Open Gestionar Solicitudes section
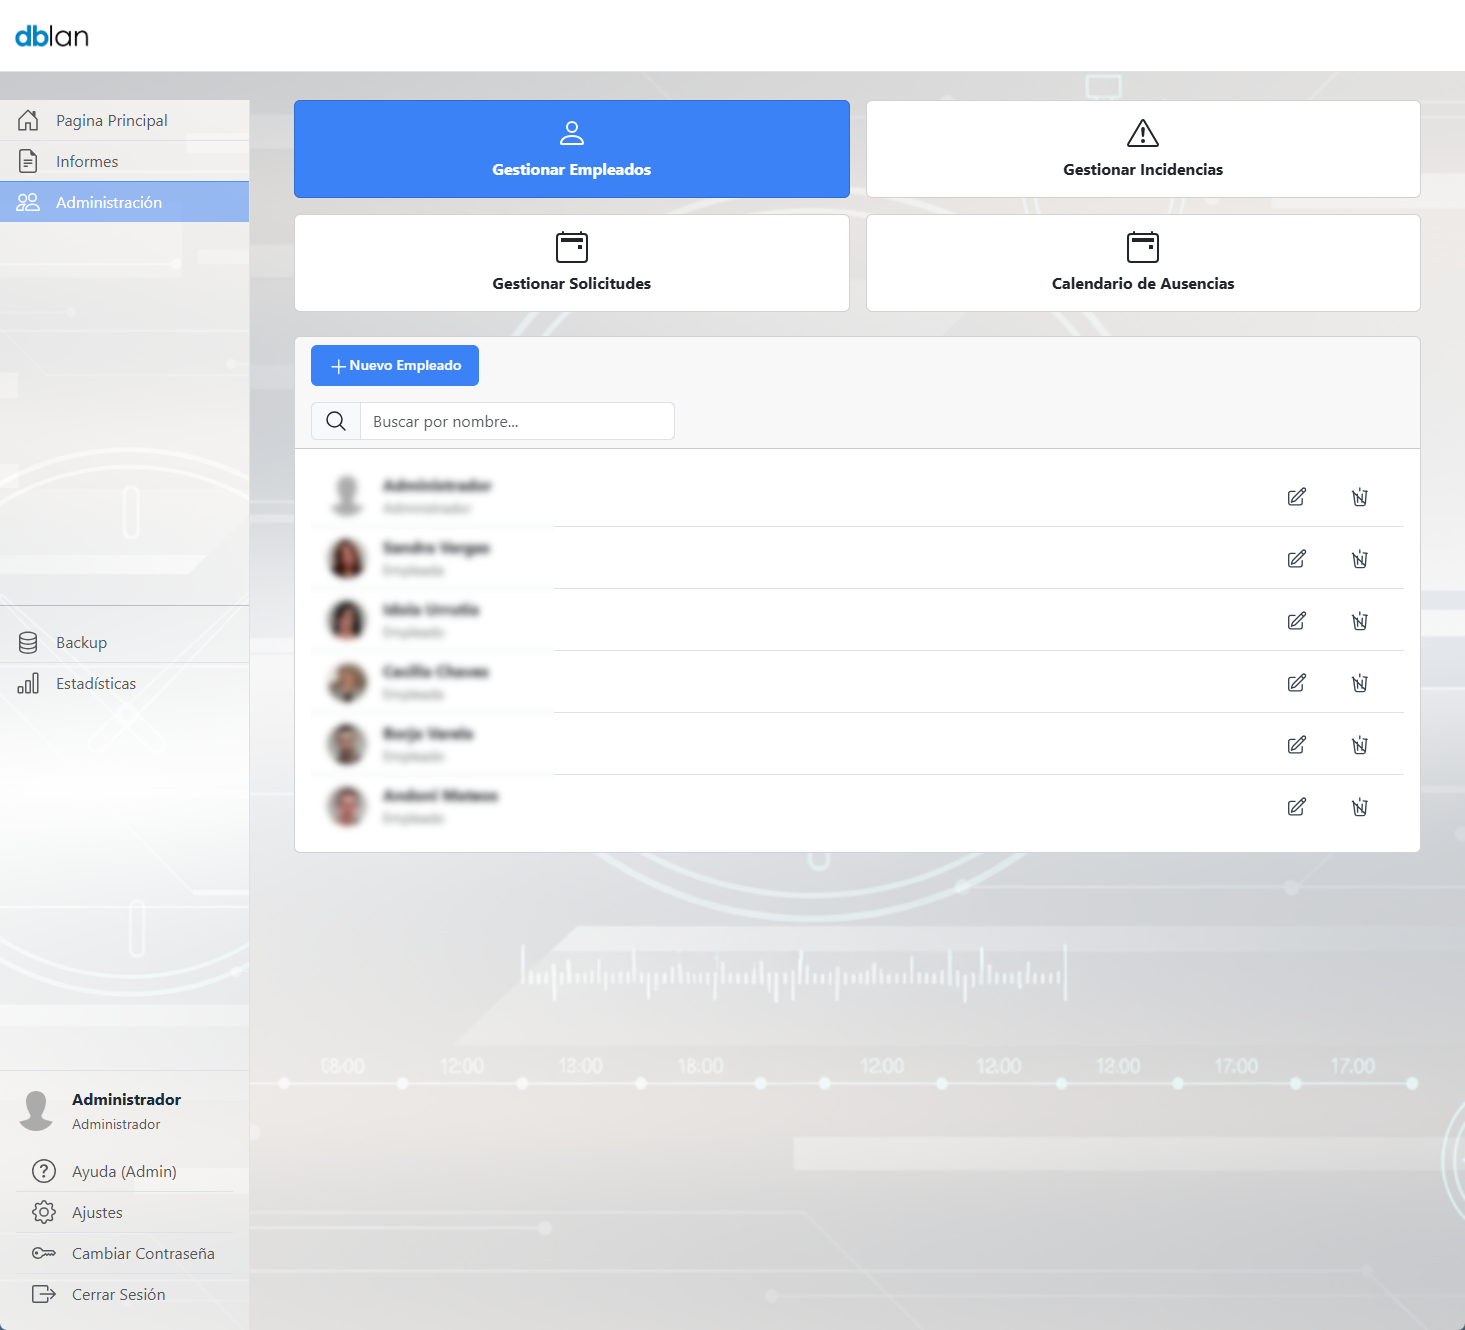Screen dimensions: 1465x1330 571,263
